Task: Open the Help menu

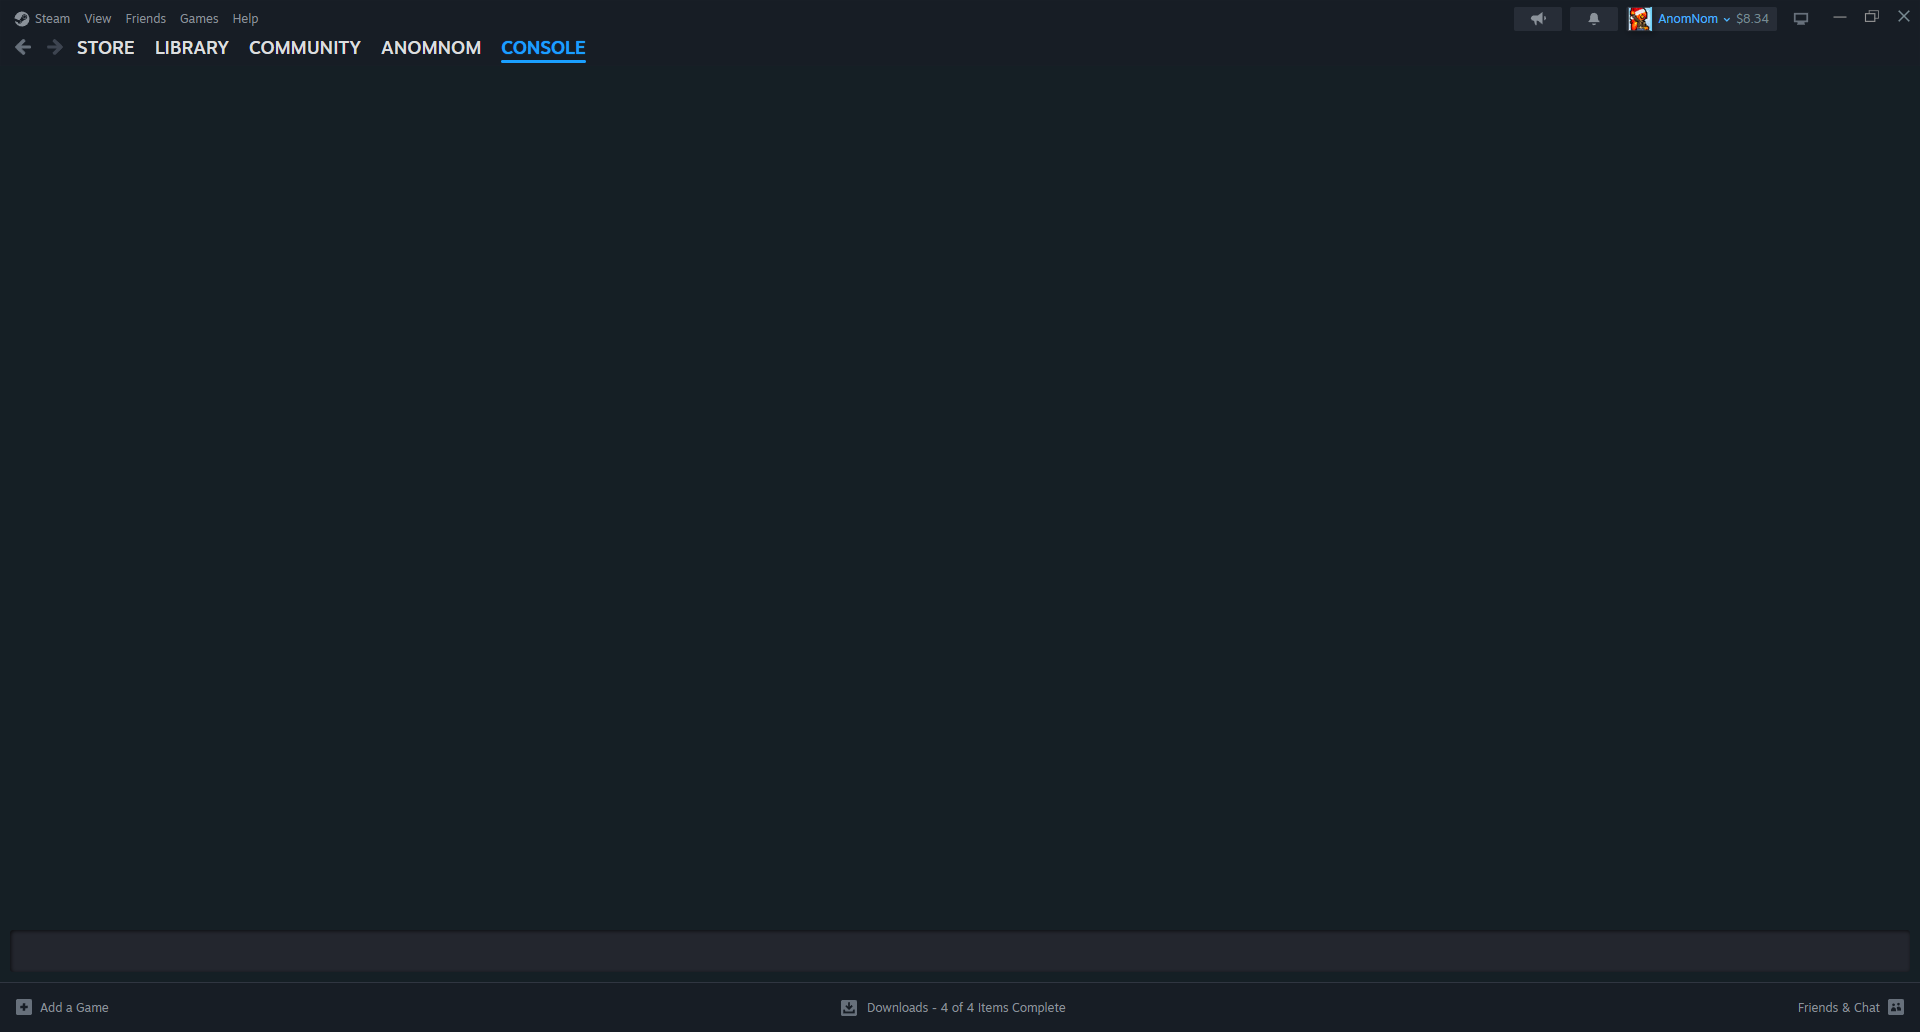Action: click(245, 19)
